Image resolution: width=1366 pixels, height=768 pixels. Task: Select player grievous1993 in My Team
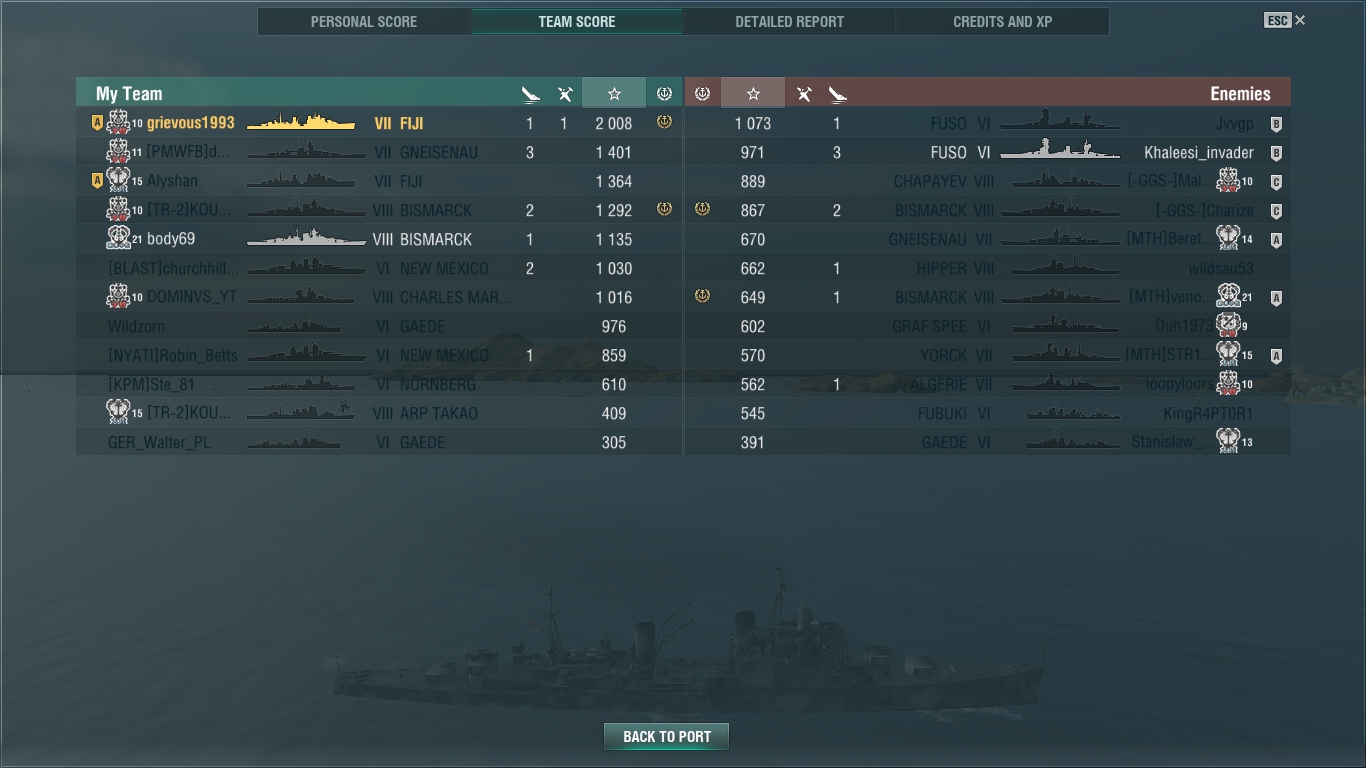[x=379, y=123]
